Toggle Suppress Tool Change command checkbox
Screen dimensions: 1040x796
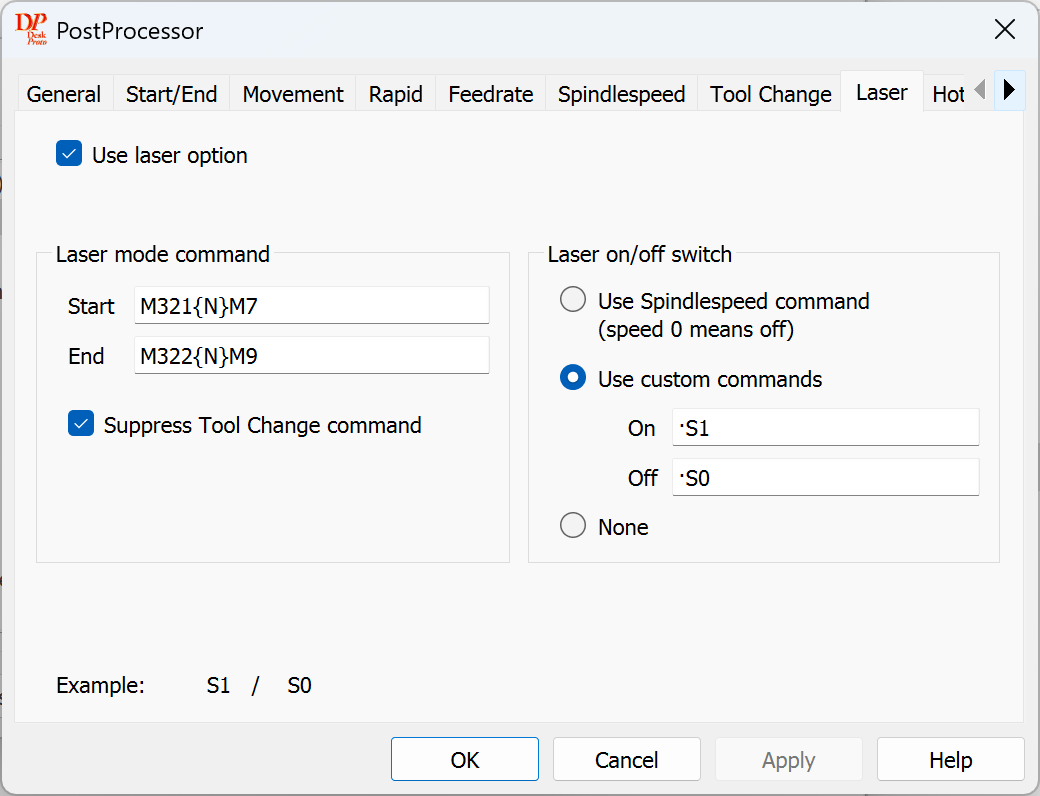click(x=81, y=424)
